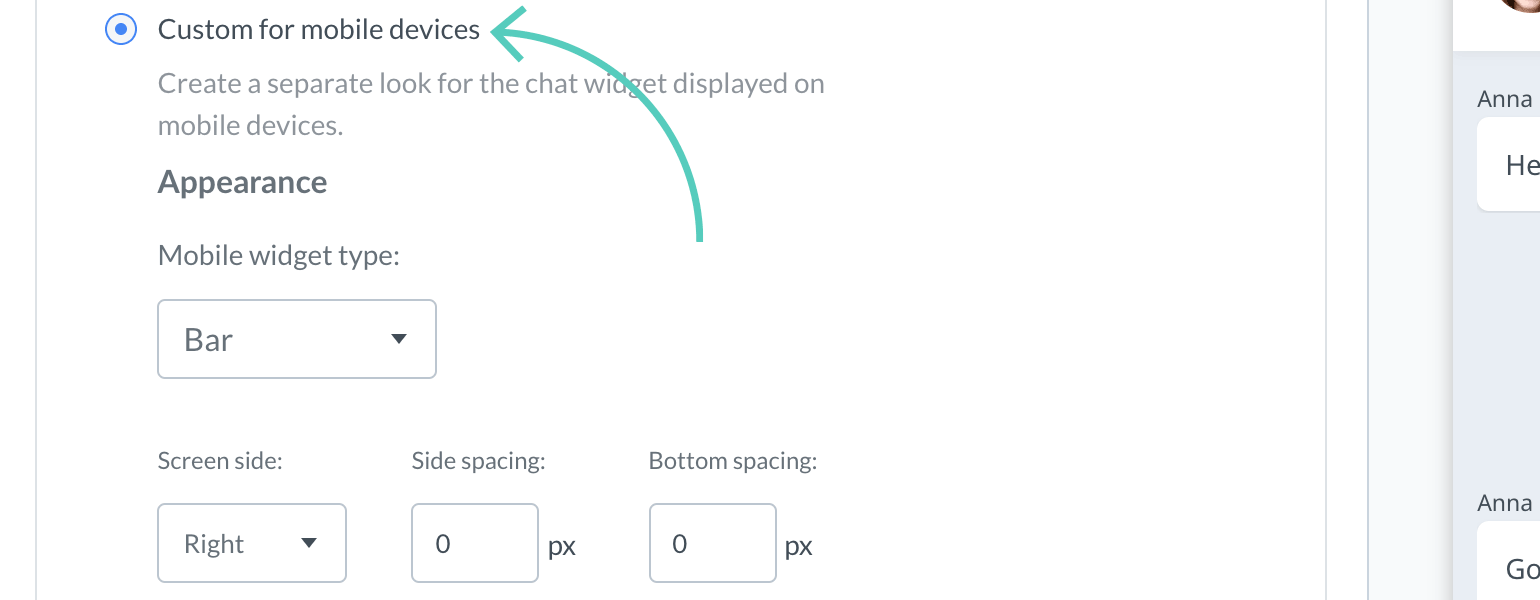Open the Right screen side chevron arrow

(x=310, y=543)
